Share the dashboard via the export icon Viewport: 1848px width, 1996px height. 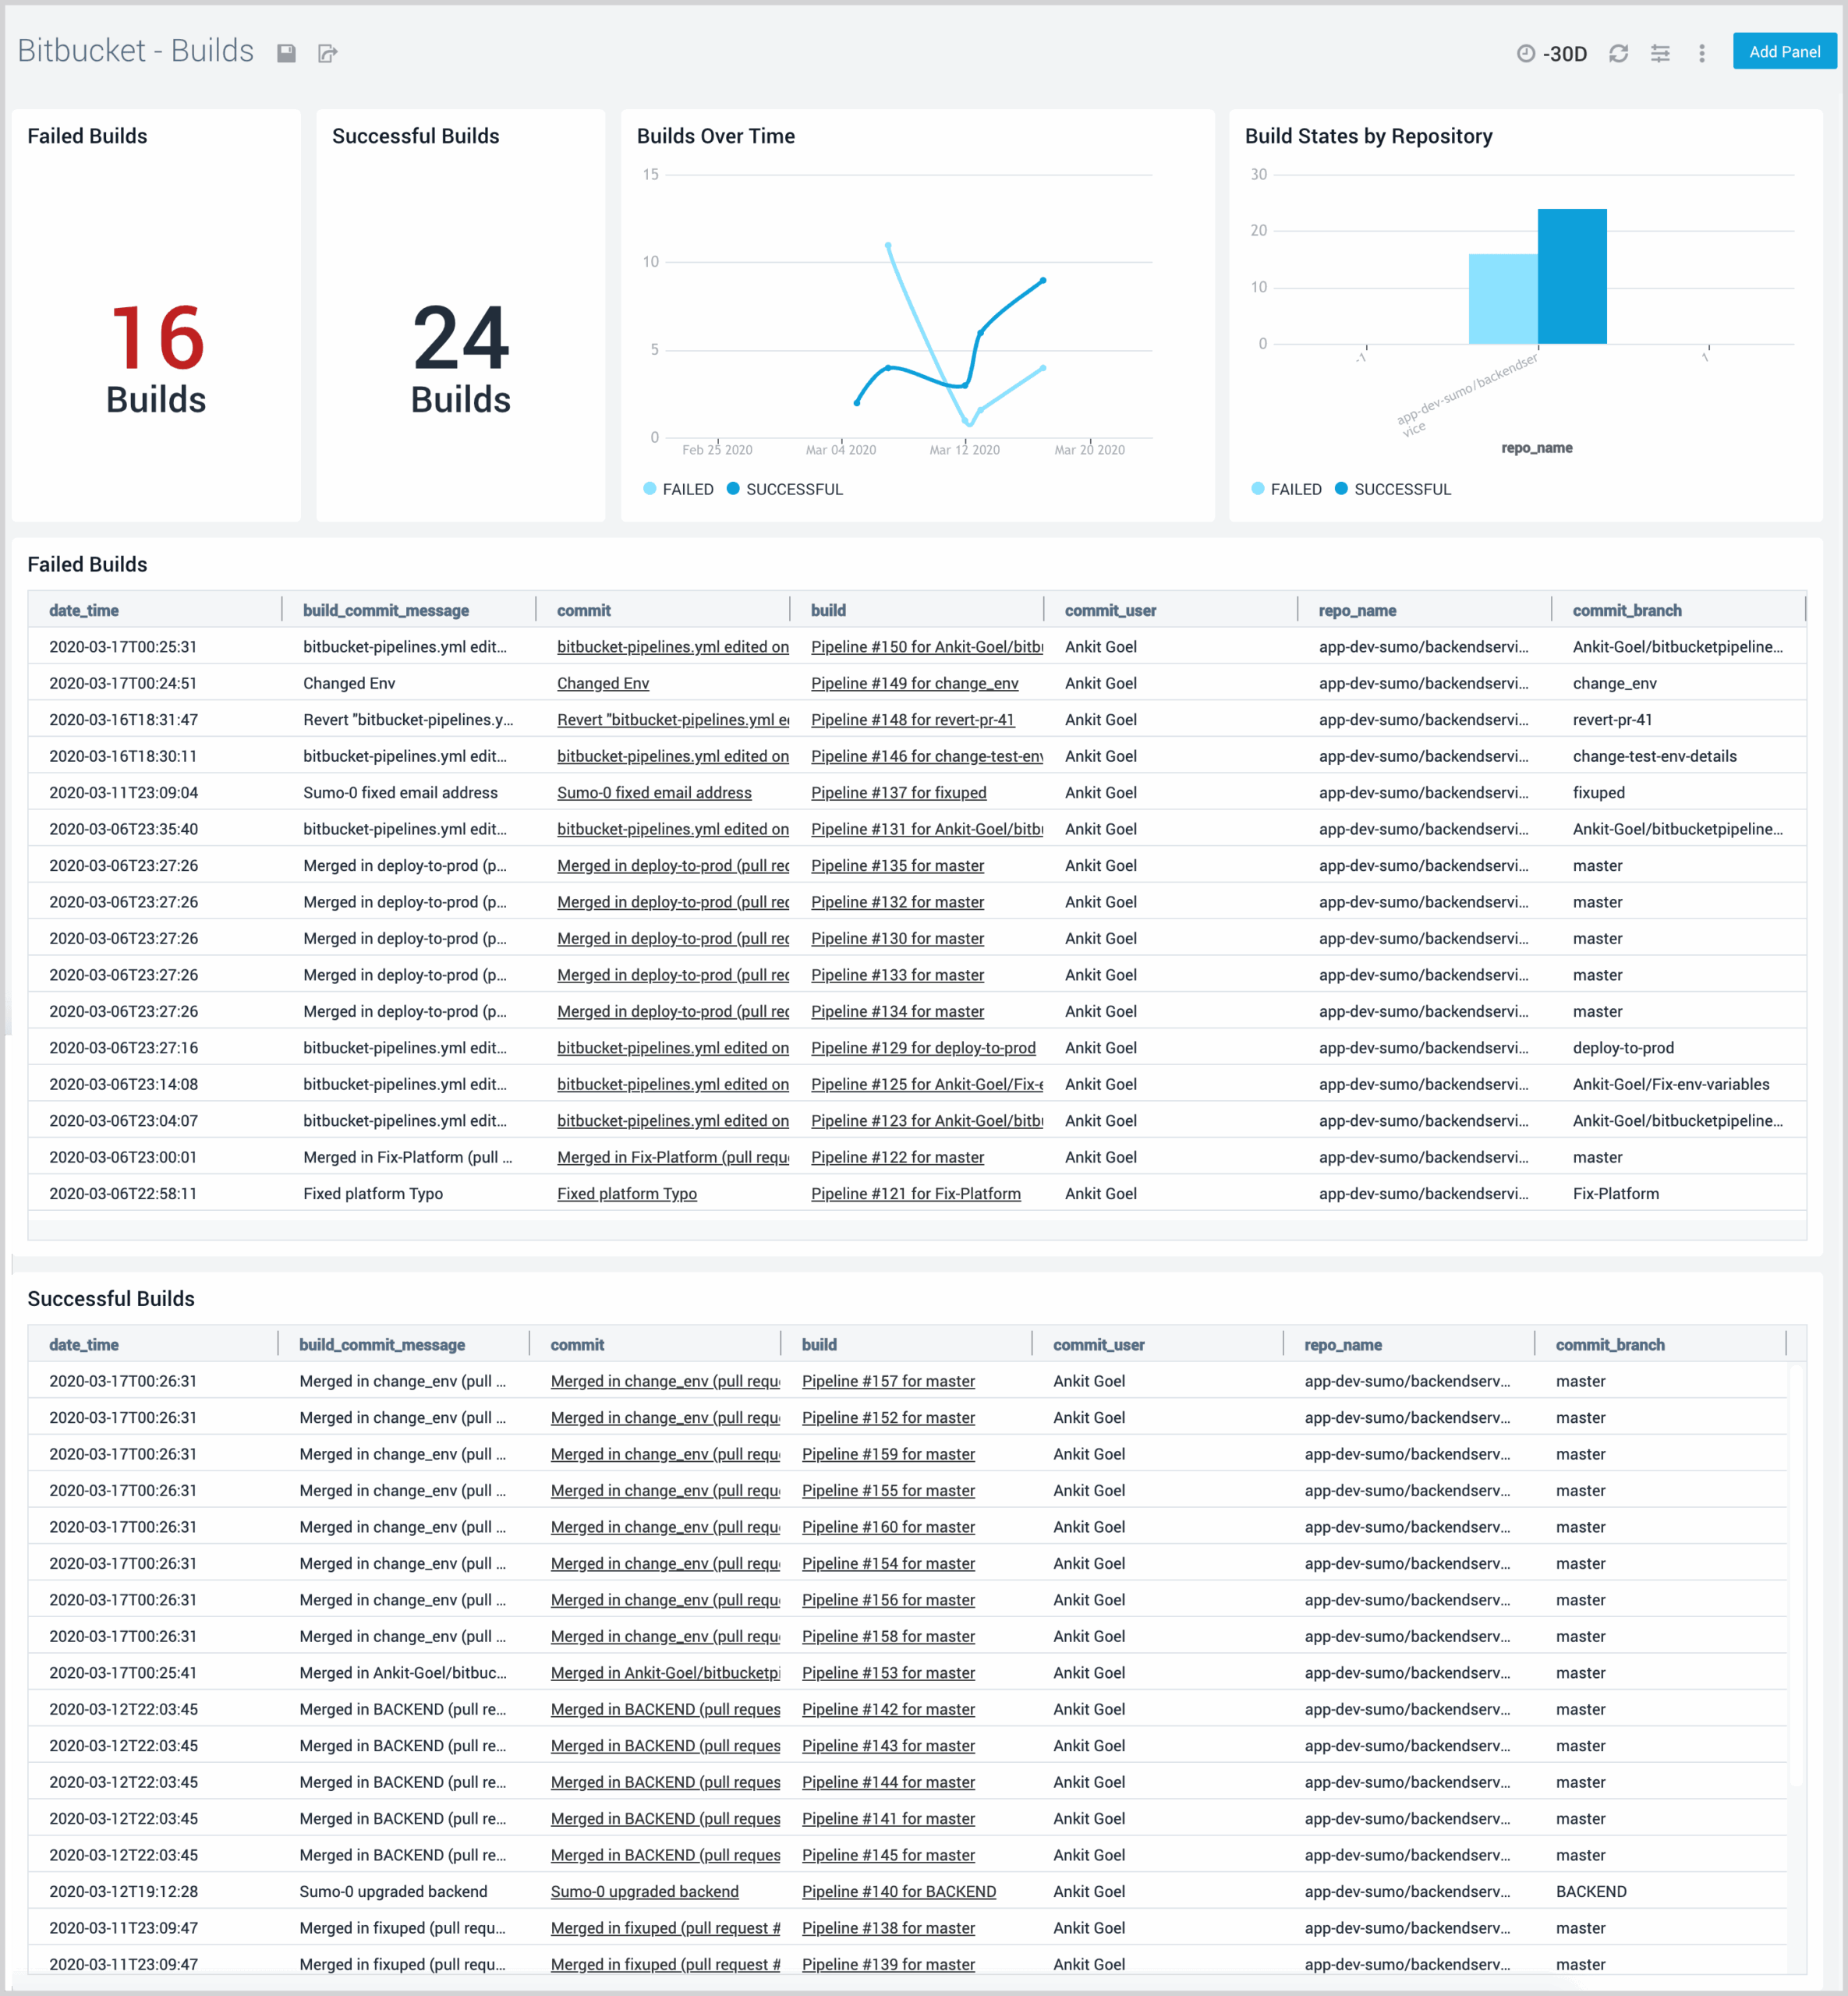coord(328,52)
